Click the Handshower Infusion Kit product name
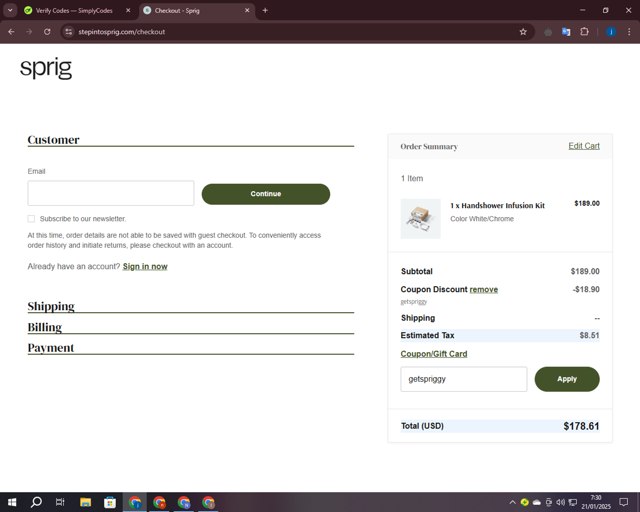Viewport: 640px width, 512px height. pyautogui.click(x=497, y=205)
